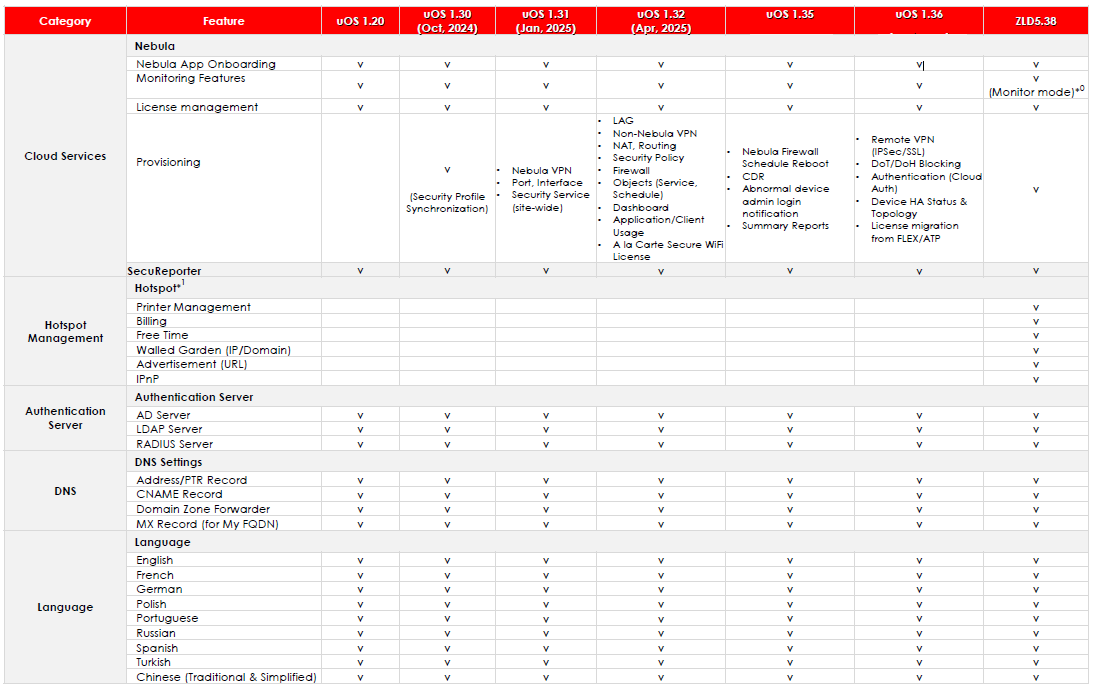
Task: Select the uOS 1.20 column header
Action: coord(360,20)
